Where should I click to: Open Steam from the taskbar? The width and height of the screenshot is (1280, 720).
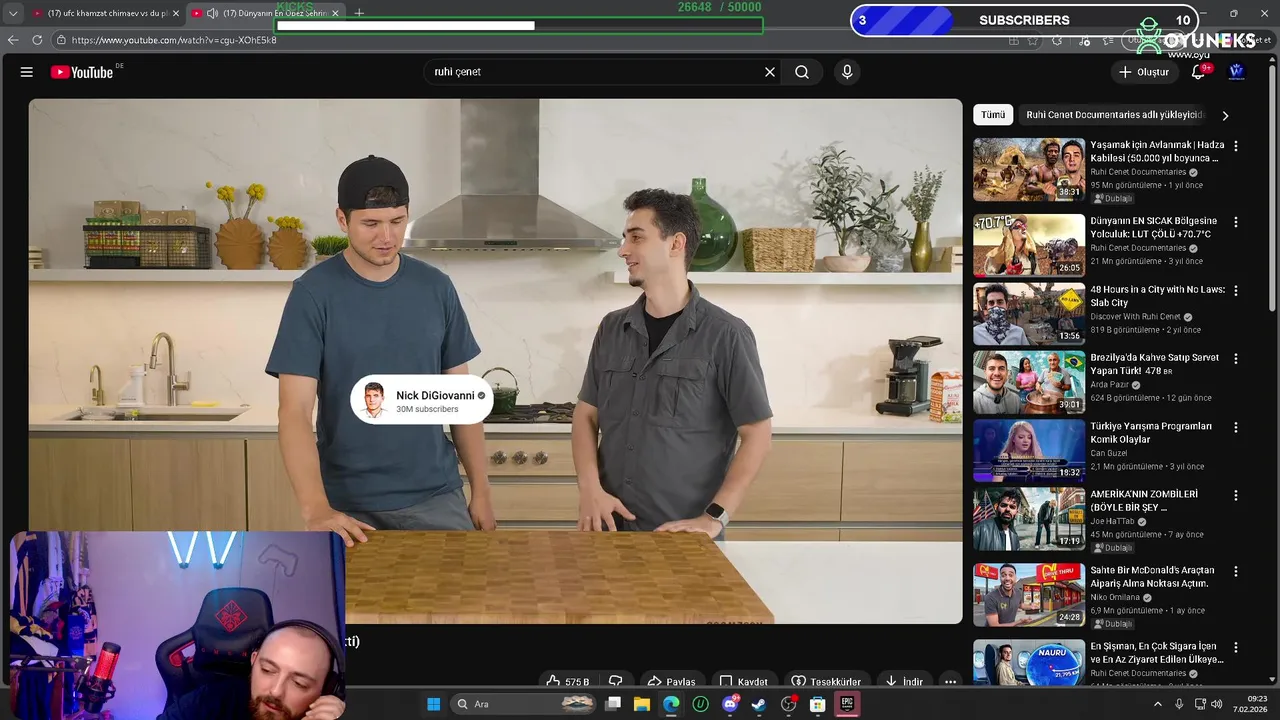point(759,704)
